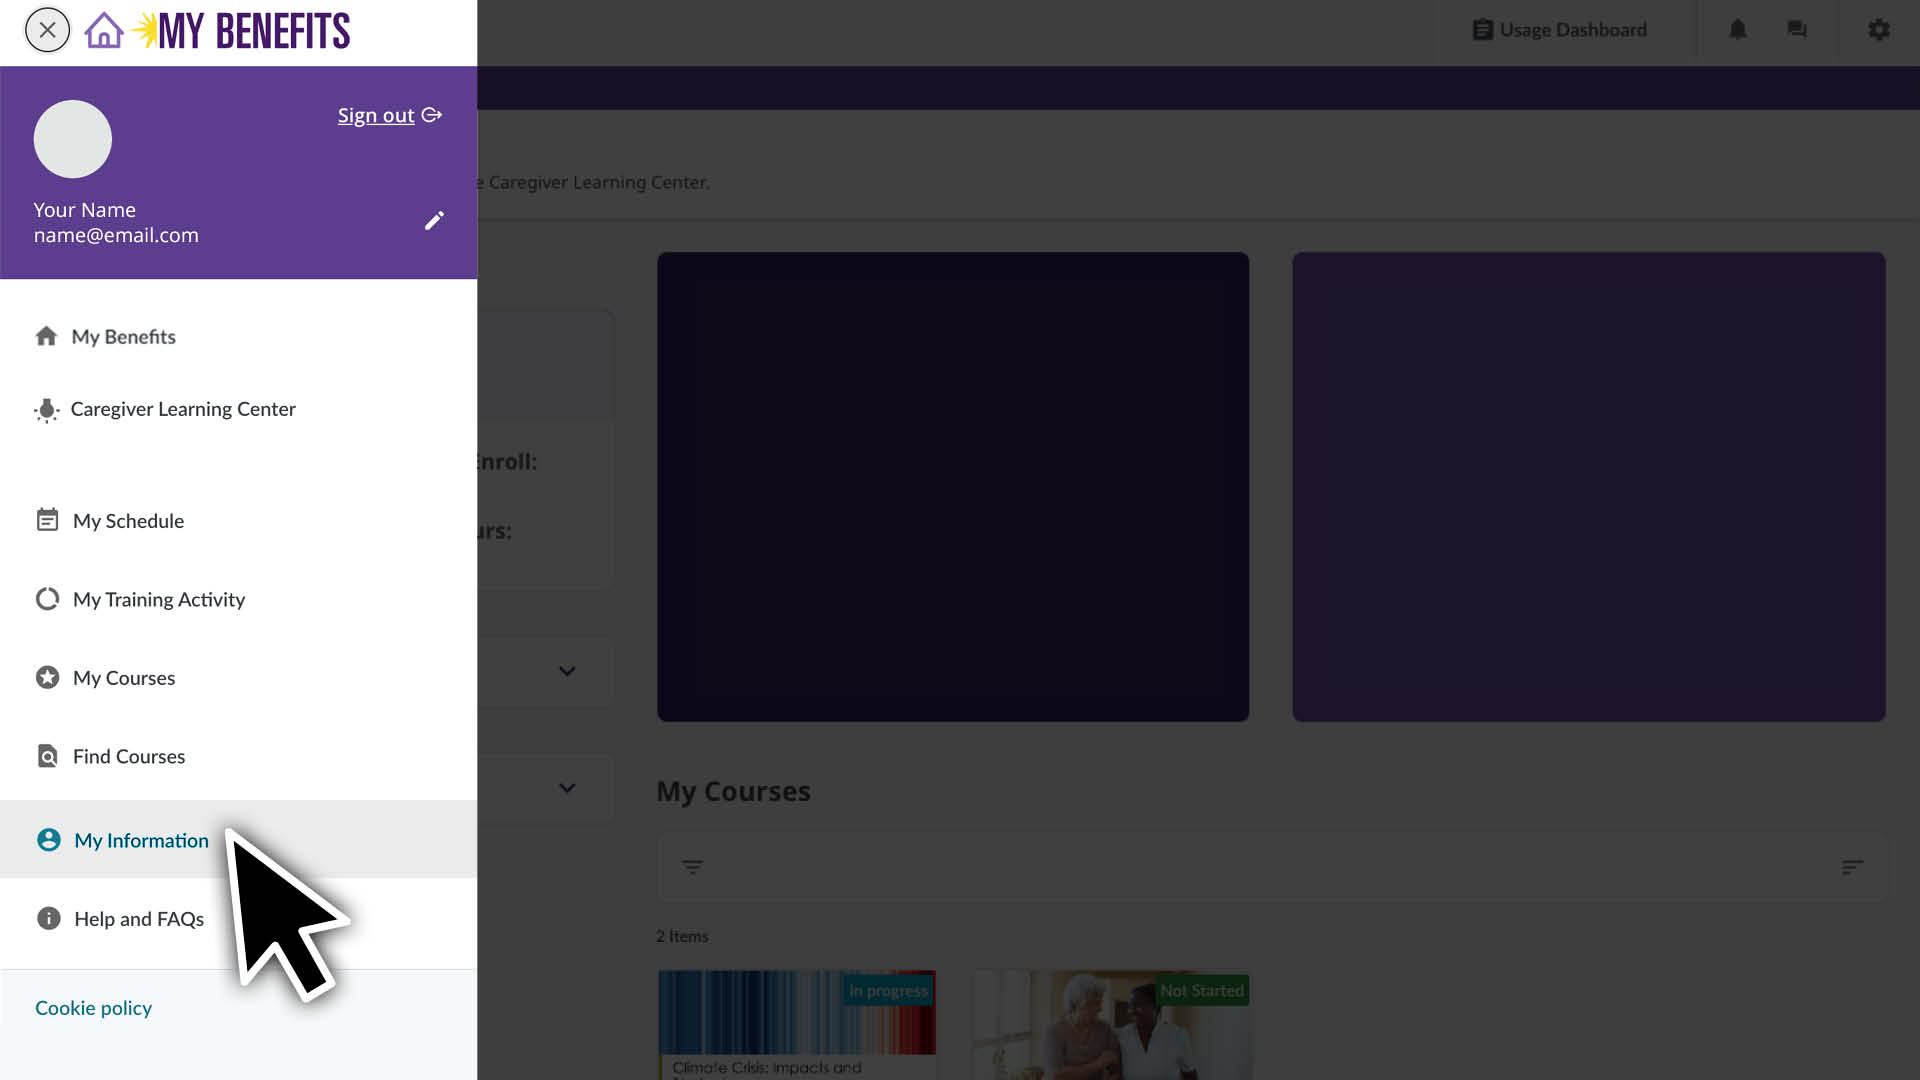Viewport: 1920px width, 1080px height.
Task: Click the purple home icon in header
Action: click(x=104, y=30)
